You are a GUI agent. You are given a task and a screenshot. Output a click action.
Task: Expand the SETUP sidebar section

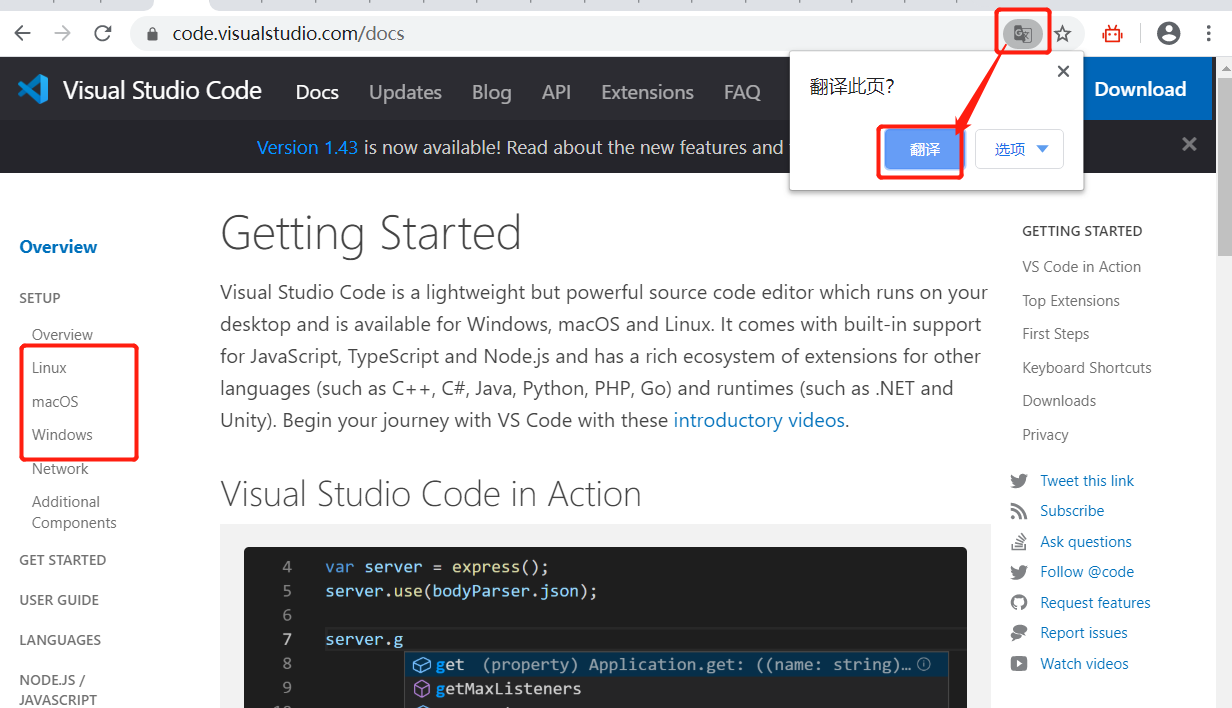pos(40,298)
